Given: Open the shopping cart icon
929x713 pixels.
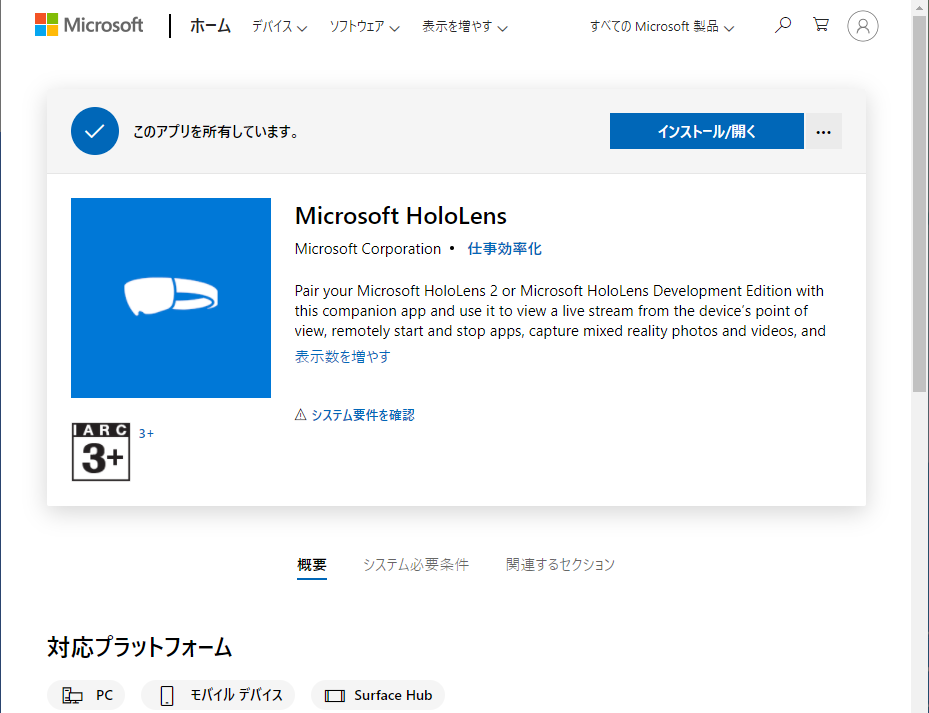Looking at the screenshot, I should (821, 25).
